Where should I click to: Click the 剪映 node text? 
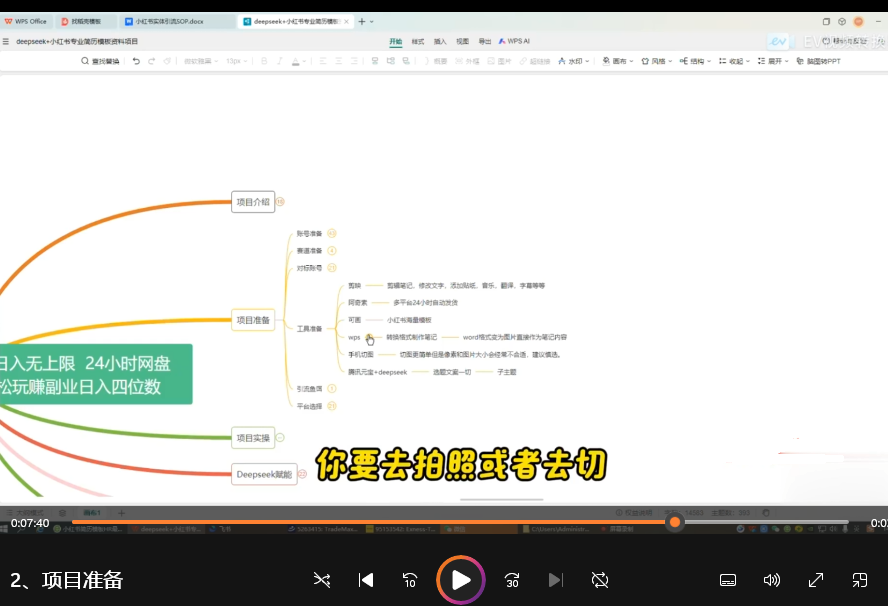click(x=354, y=285)
